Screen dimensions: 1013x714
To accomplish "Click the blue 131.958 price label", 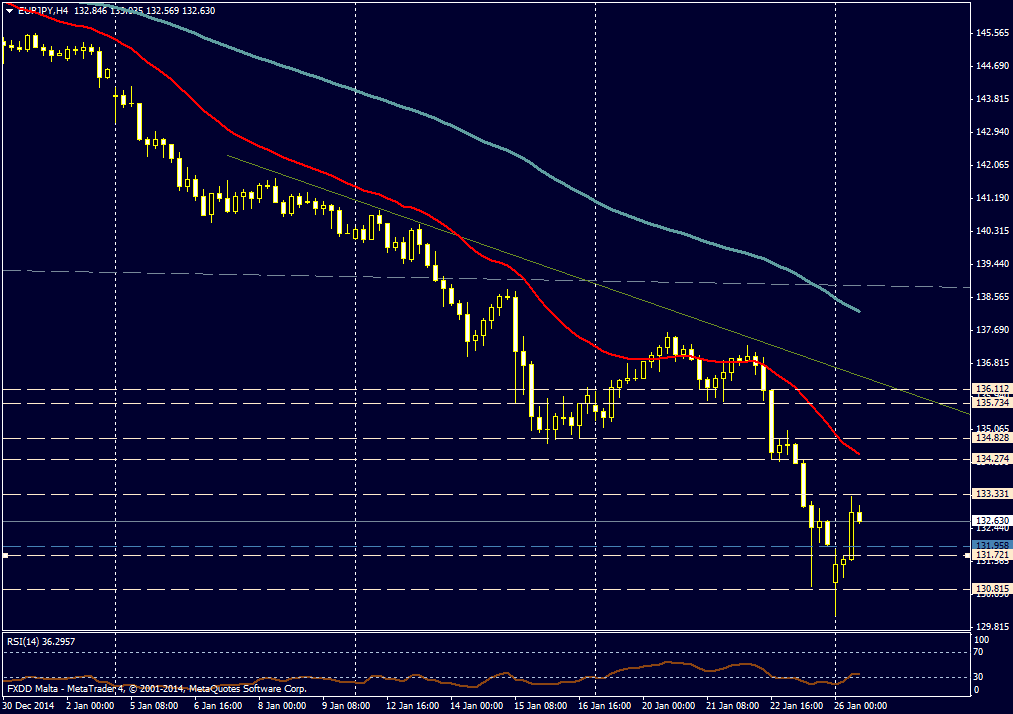I will pyautogui.click(x=989, y=545).
